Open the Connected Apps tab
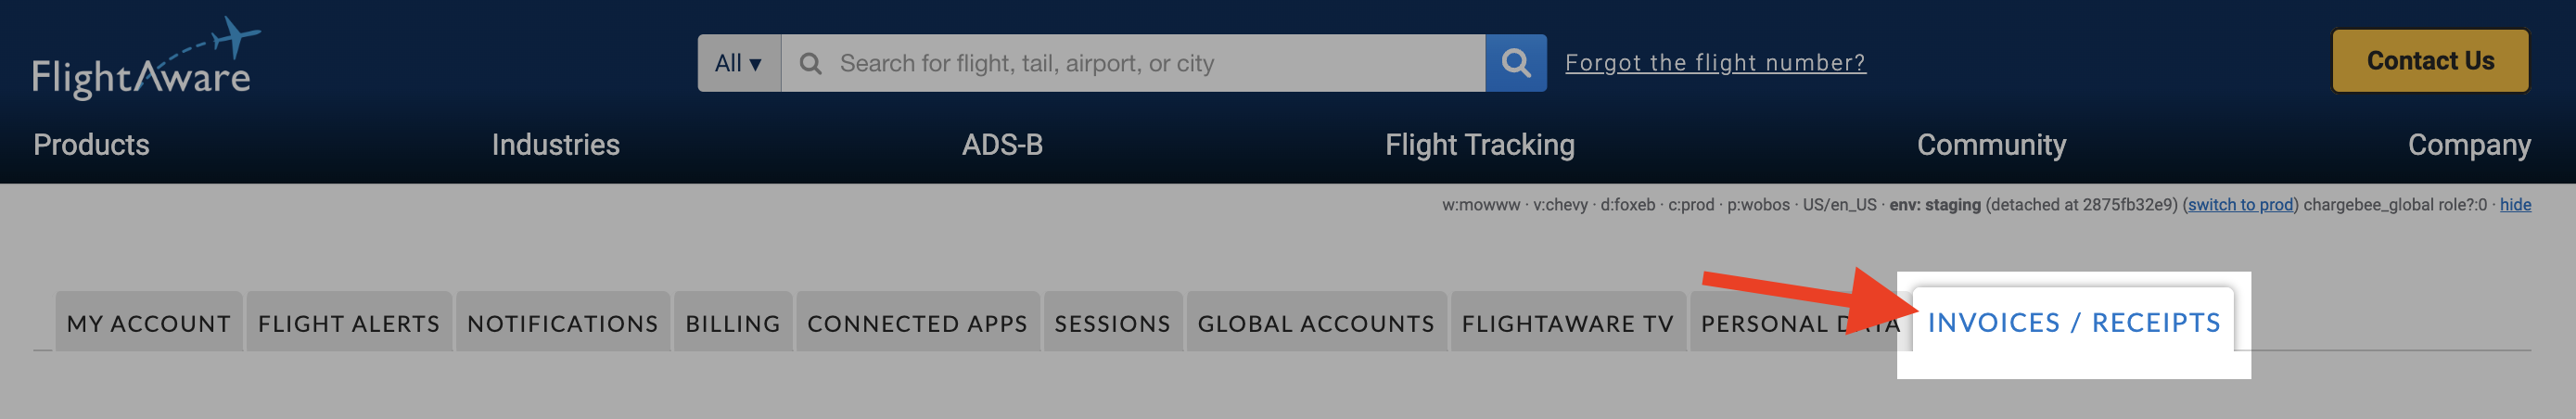Viewport: 2576px width, 419px height. [917, 322]
